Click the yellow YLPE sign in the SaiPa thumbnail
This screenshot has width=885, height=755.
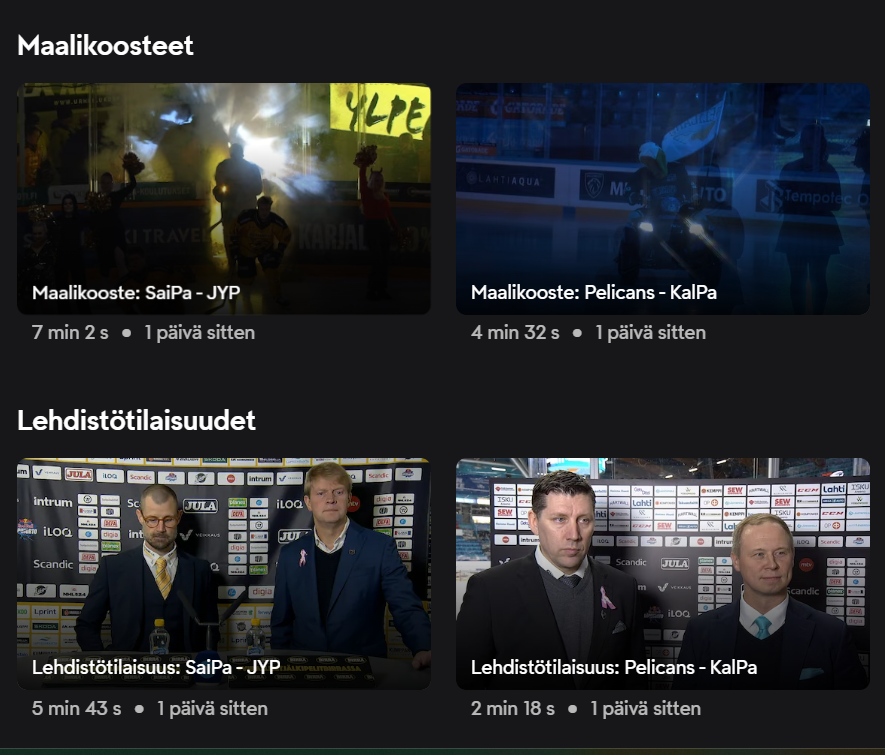[x=380, y=109]
